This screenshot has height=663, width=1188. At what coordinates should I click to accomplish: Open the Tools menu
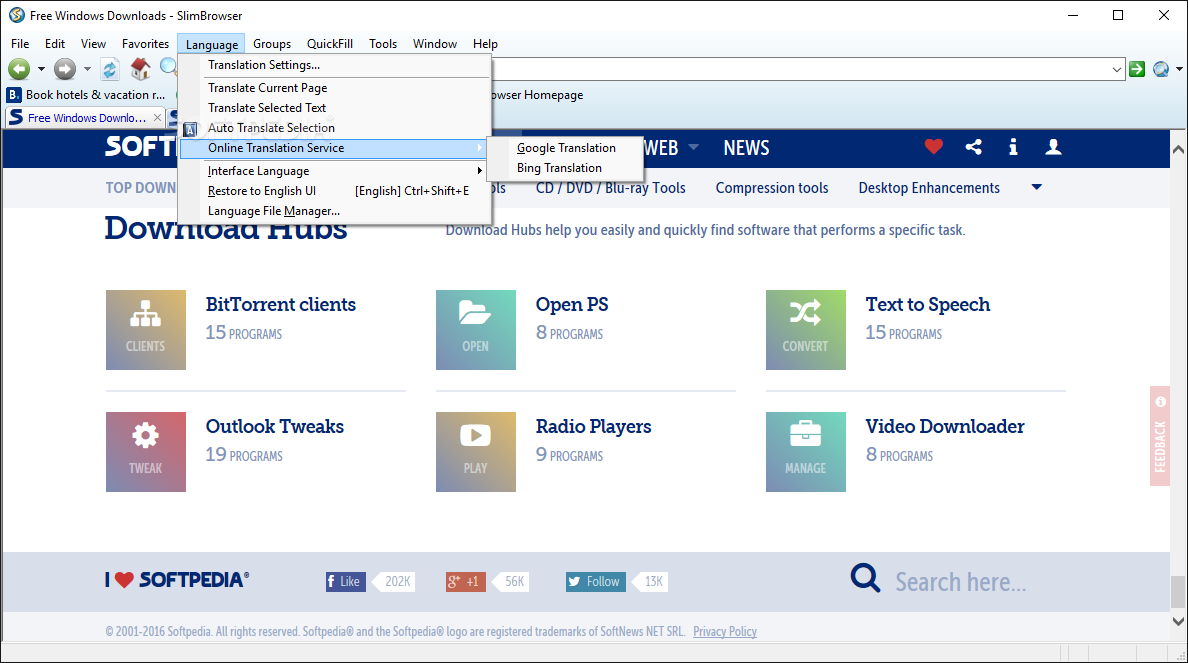[383, 44]
